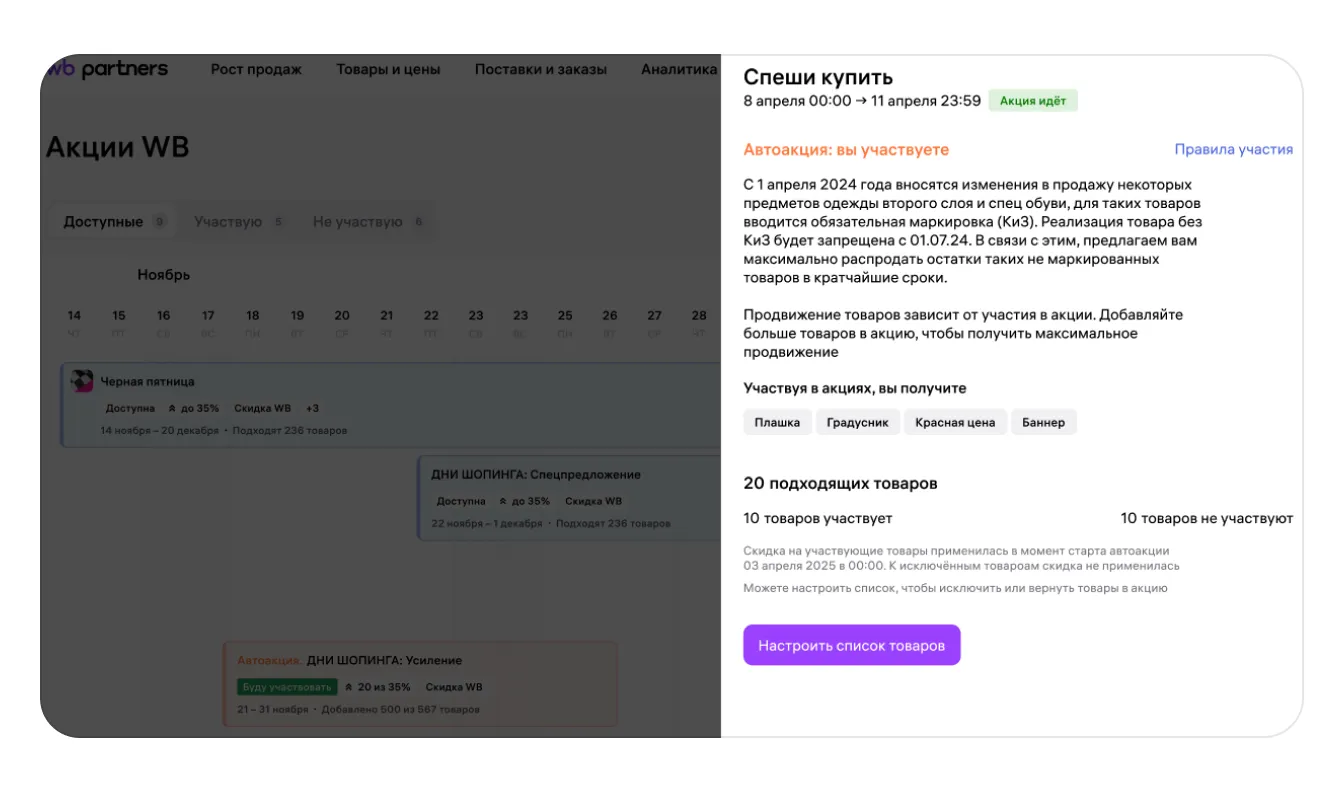
Task: Click the Буду участвовать badge
Action: click(x=286, y=687)
